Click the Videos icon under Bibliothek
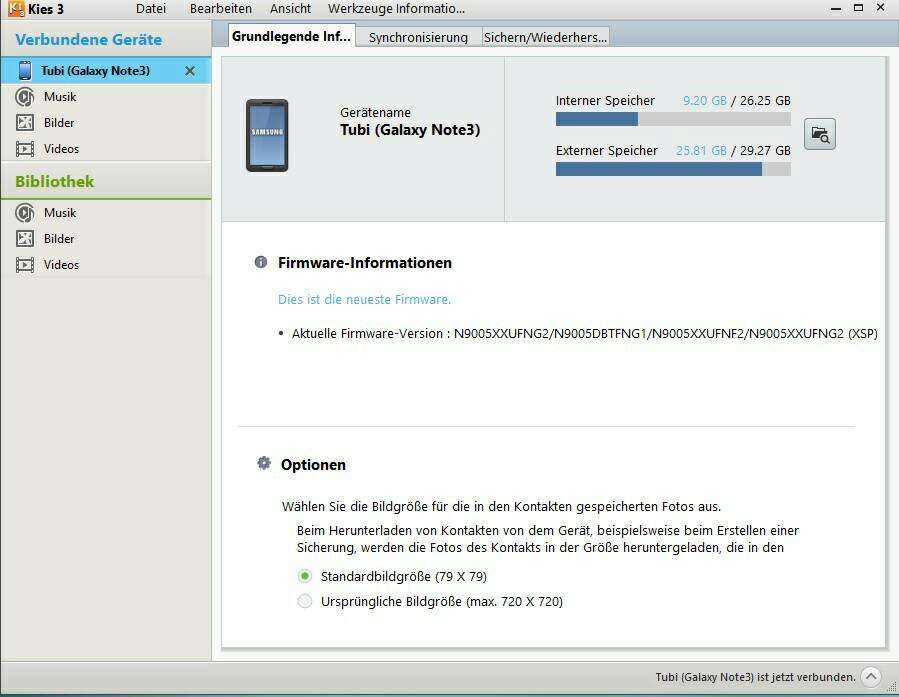The height and width of the screenshot is (697, 899). click(25, 265)
